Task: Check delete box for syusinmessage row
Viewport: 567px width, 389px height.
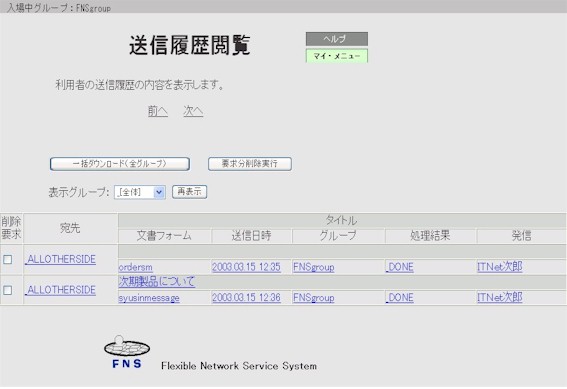Action: (x=8, y=290)
